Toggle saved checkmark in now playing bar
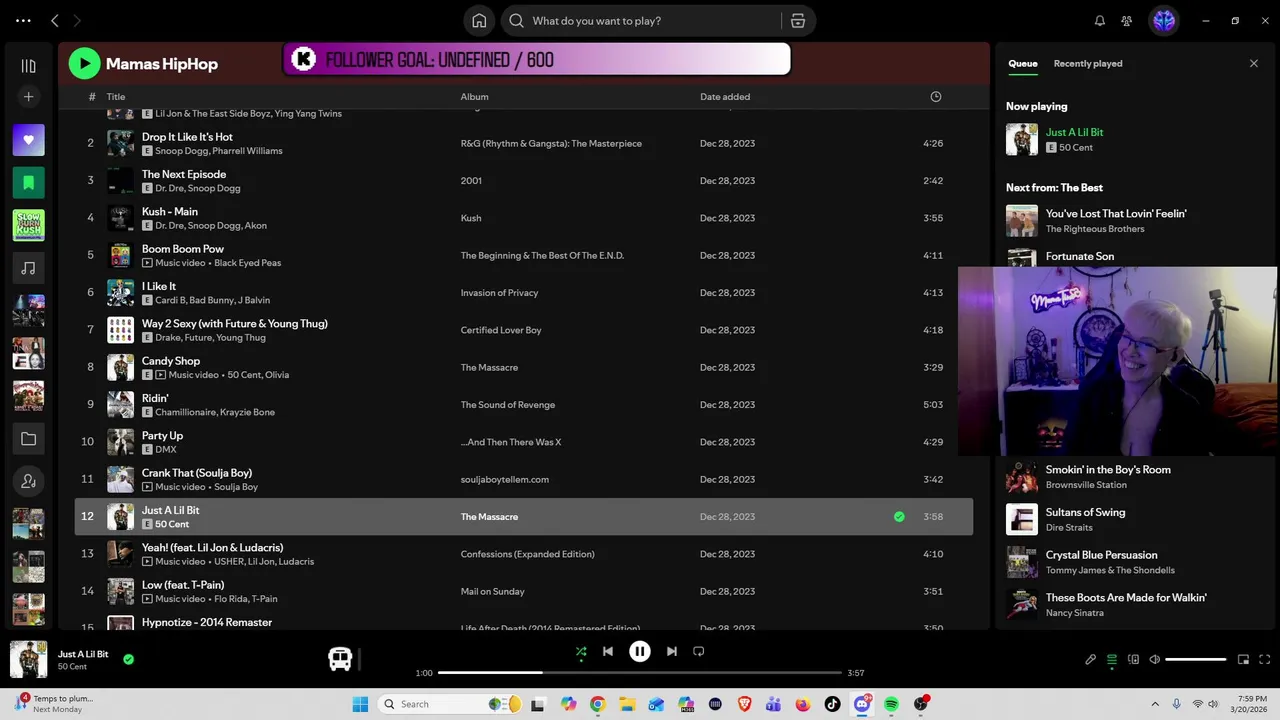 pyautogui.click(x=128, y=659)
